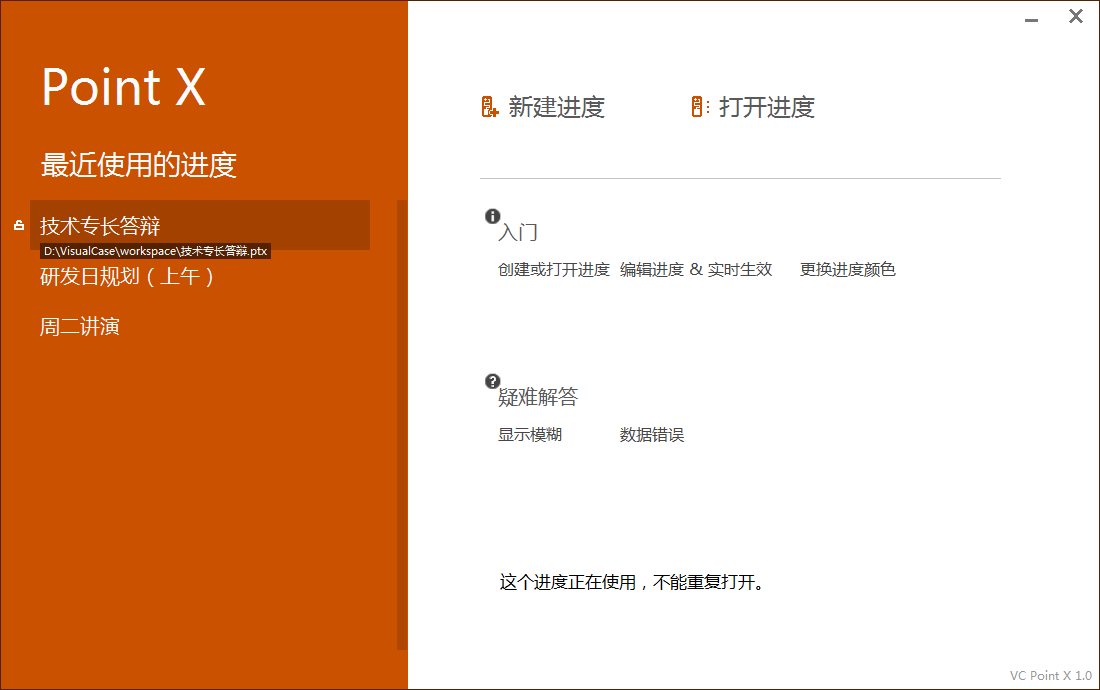Click the question mark icon beside 疑难解答
The width and height of the screenshot is (1100, 690).
(x=492, y=381)
